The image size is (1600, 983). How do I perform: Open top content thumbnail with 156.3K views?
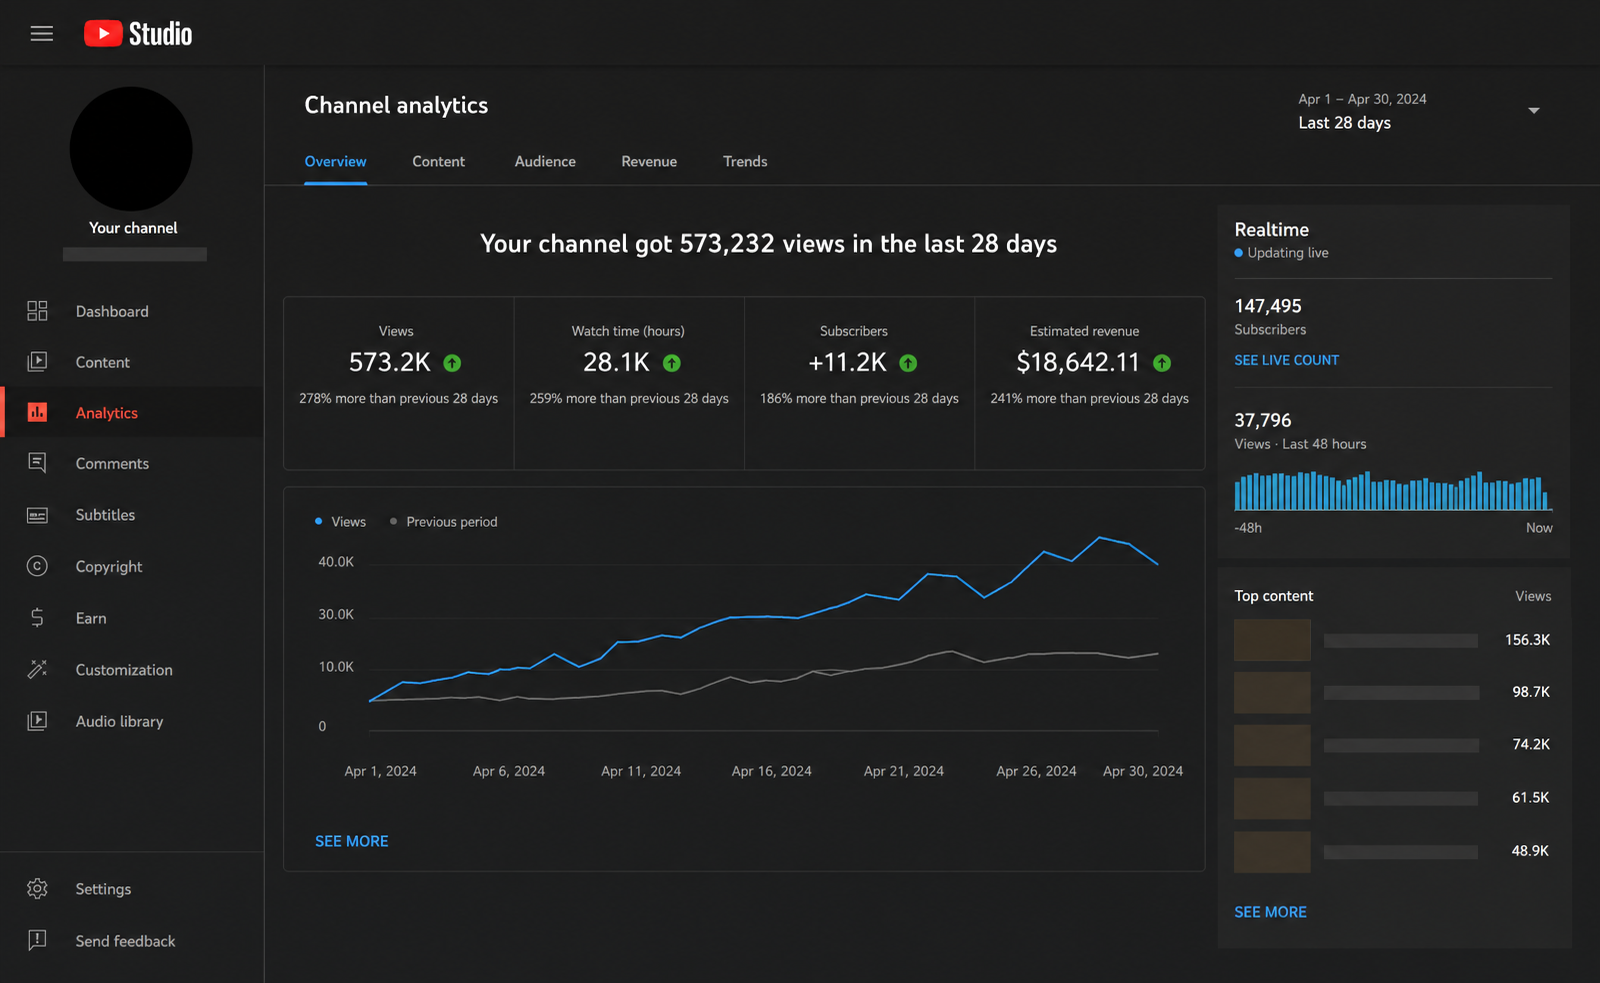(1272, 640)
